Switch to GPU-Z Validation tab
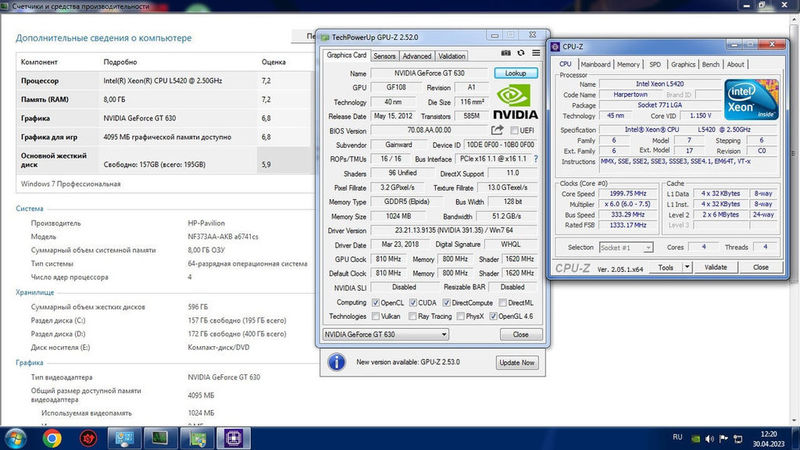Viewport: 800px width, 450px height. tap(452, 56)
